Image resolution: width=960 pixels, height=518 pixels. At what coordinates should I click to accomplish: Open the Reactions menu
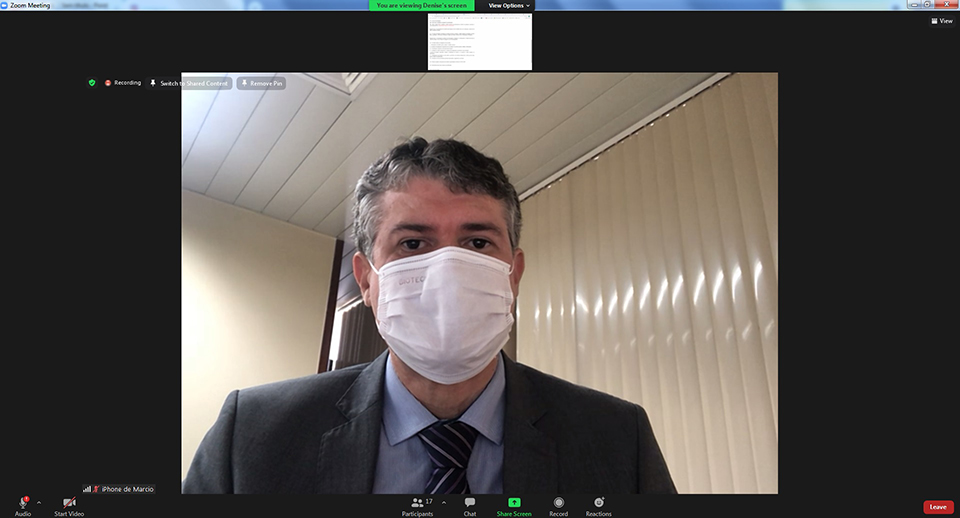coord(598,502)
